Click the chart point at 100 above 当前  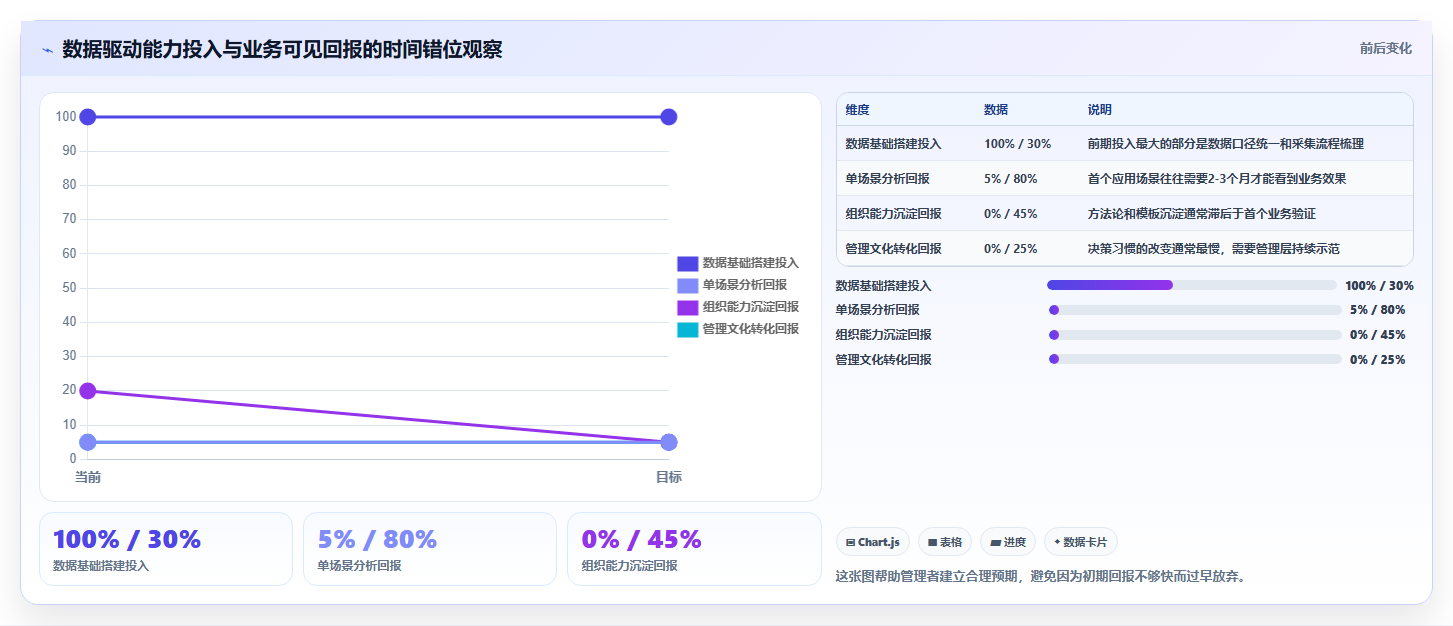(x=88, y=117)
